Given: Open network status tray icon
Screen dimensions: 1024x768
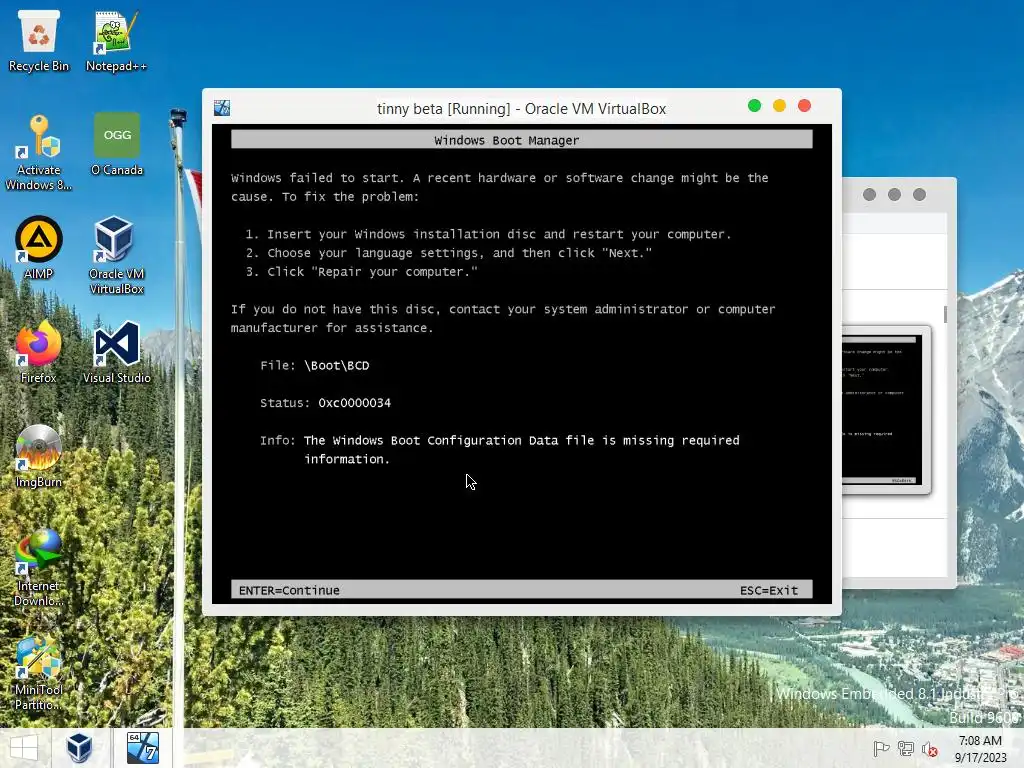Looking at the screenshot, I should [906, 748].
